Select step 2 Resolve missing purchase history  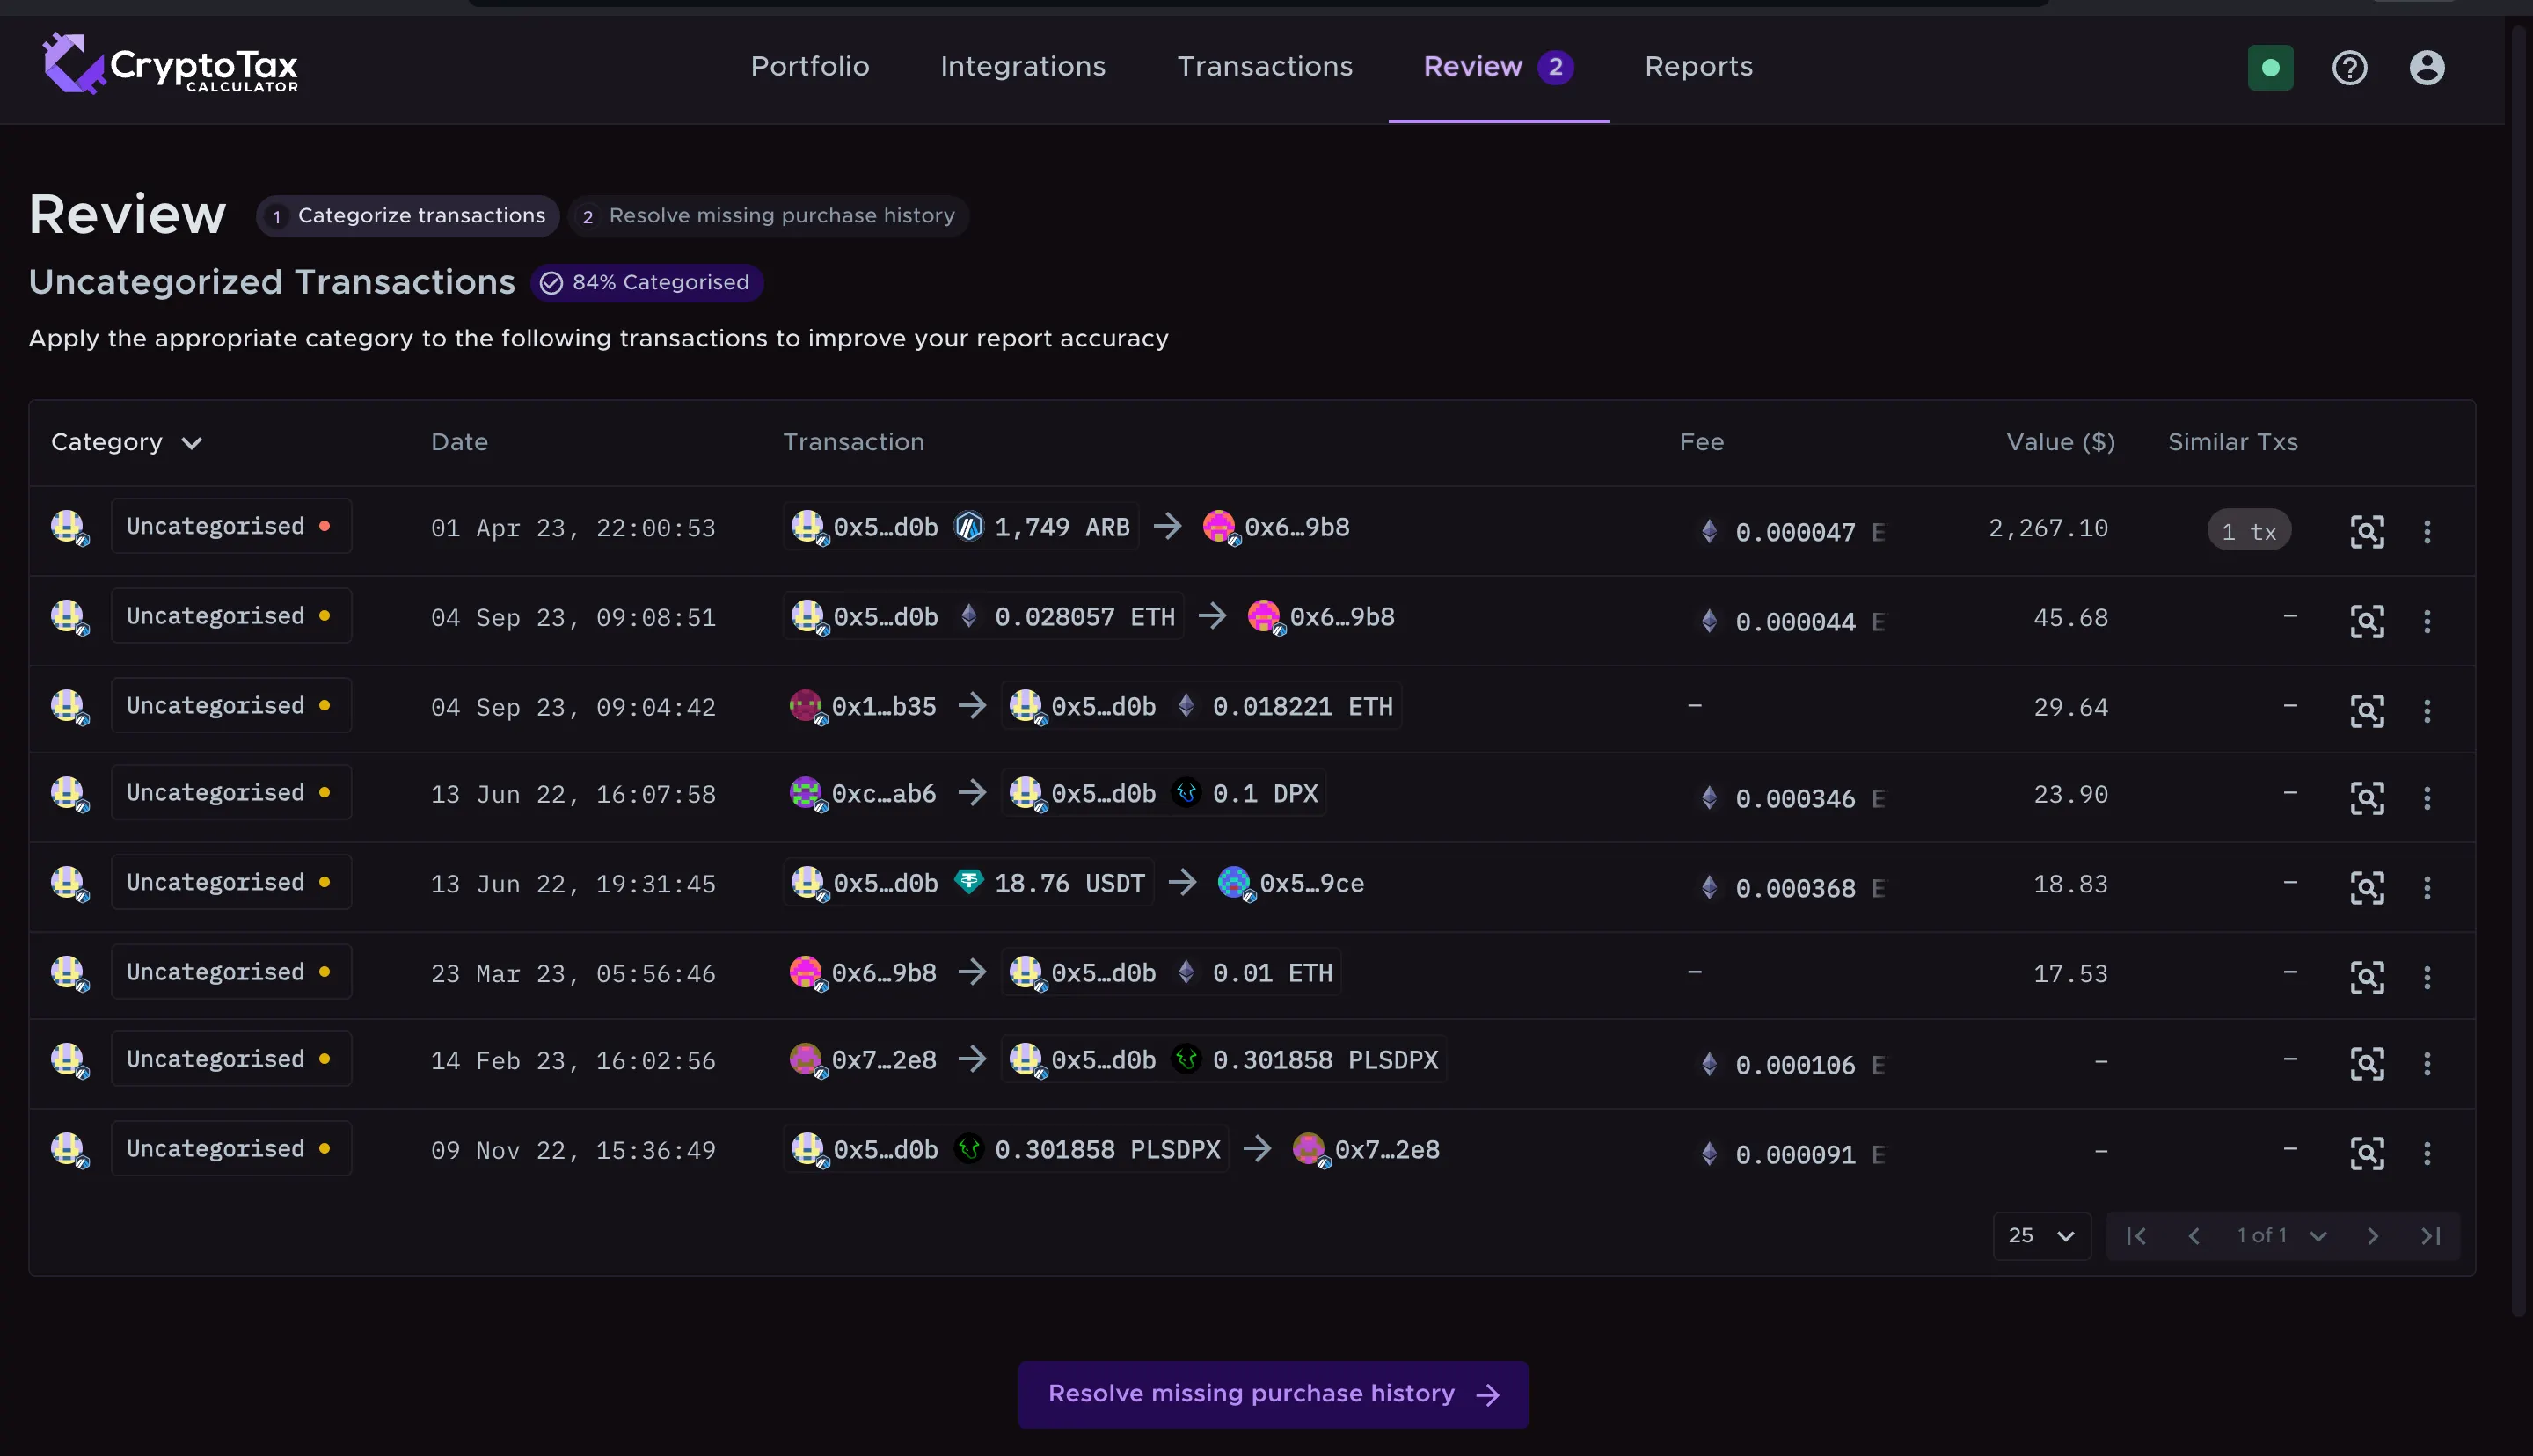tap(768, 216)
